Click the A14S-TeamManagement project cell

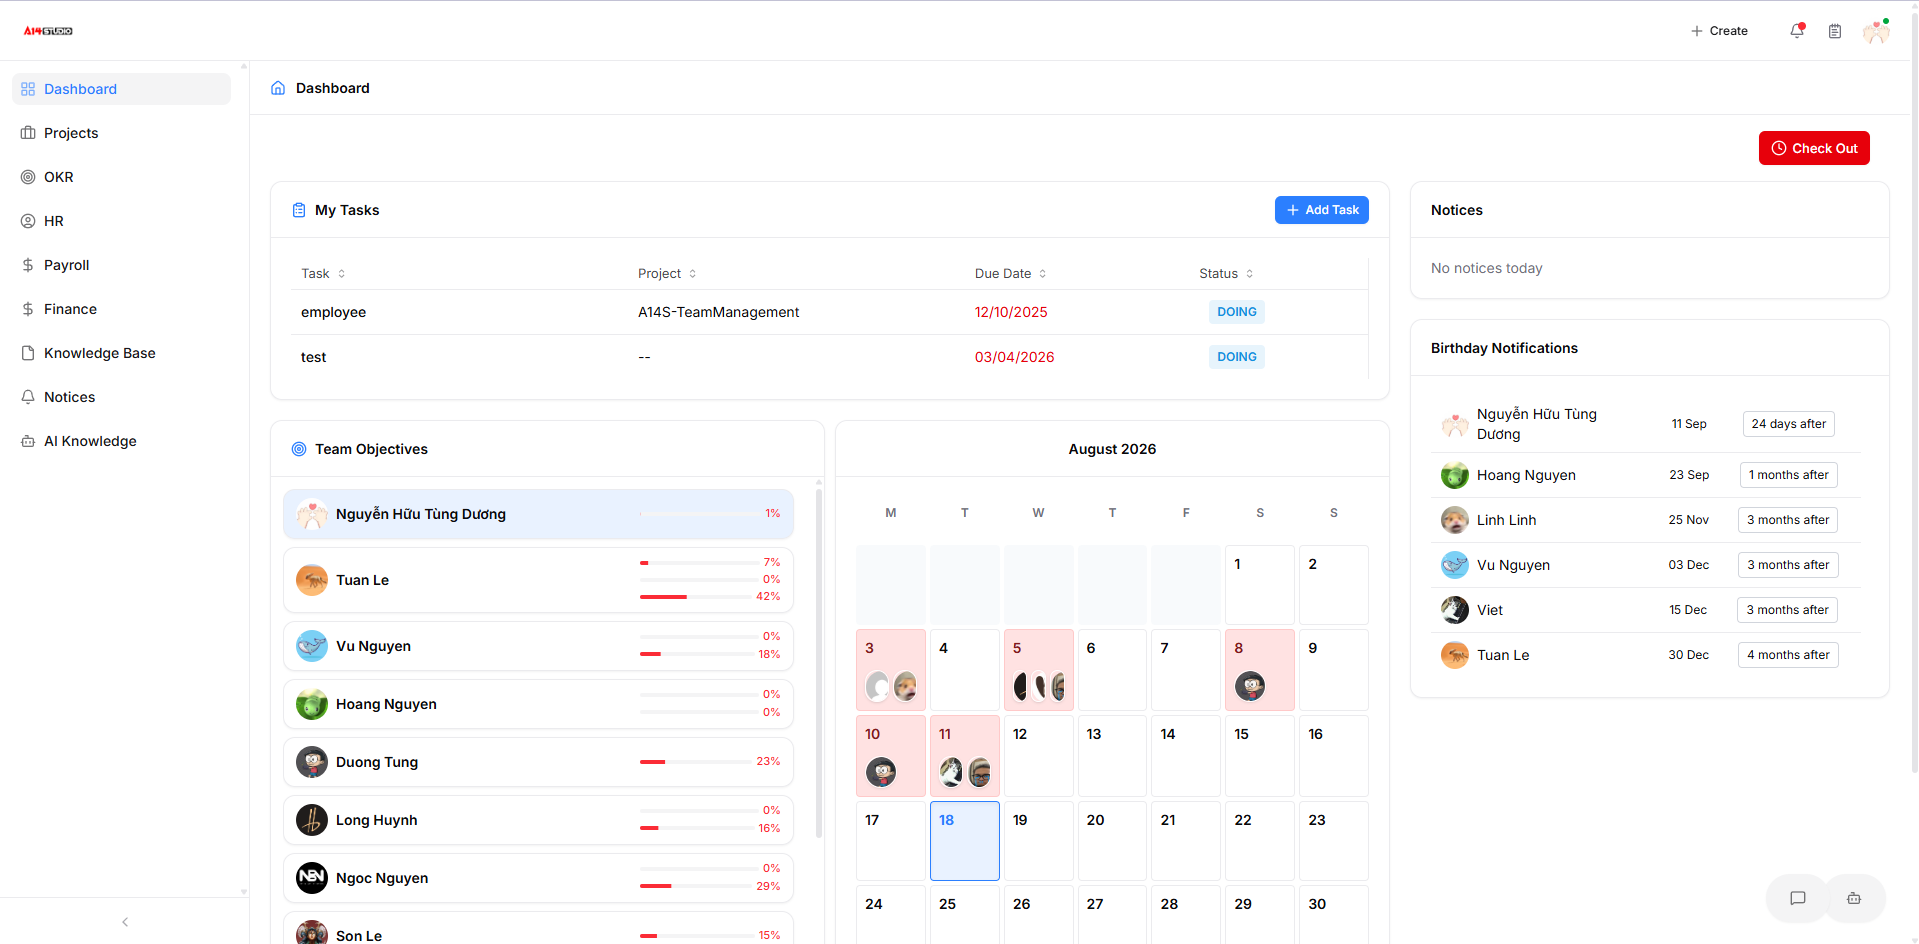coord(718,312)
